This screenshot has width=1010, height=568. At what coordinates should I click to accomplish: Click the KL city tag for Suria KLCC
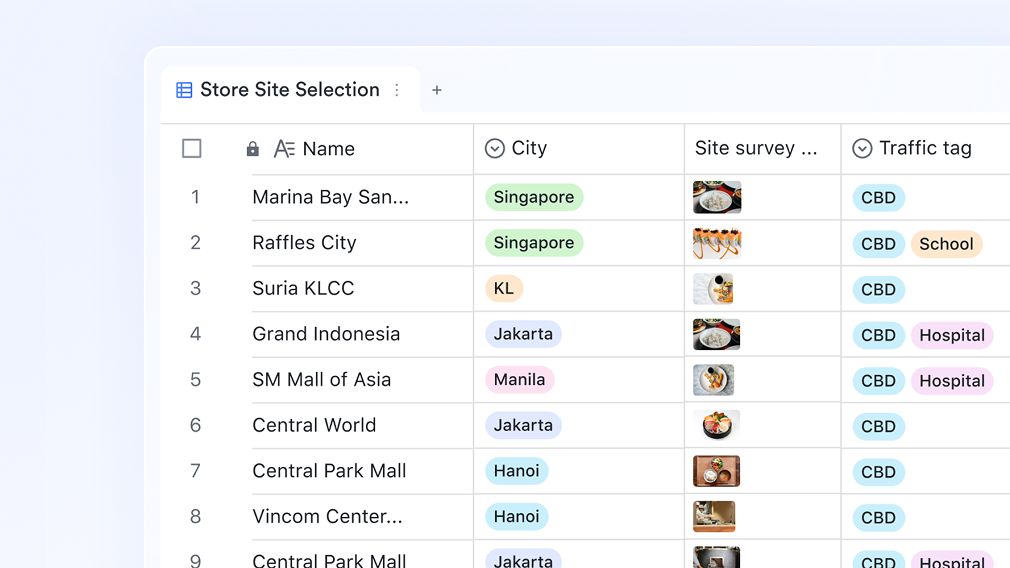click(504, 289)
